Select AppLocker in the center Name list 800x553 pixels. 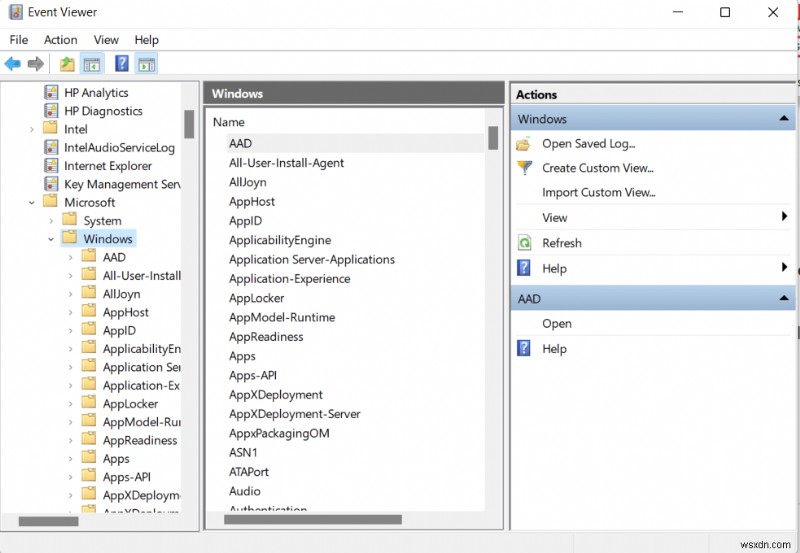256,298
